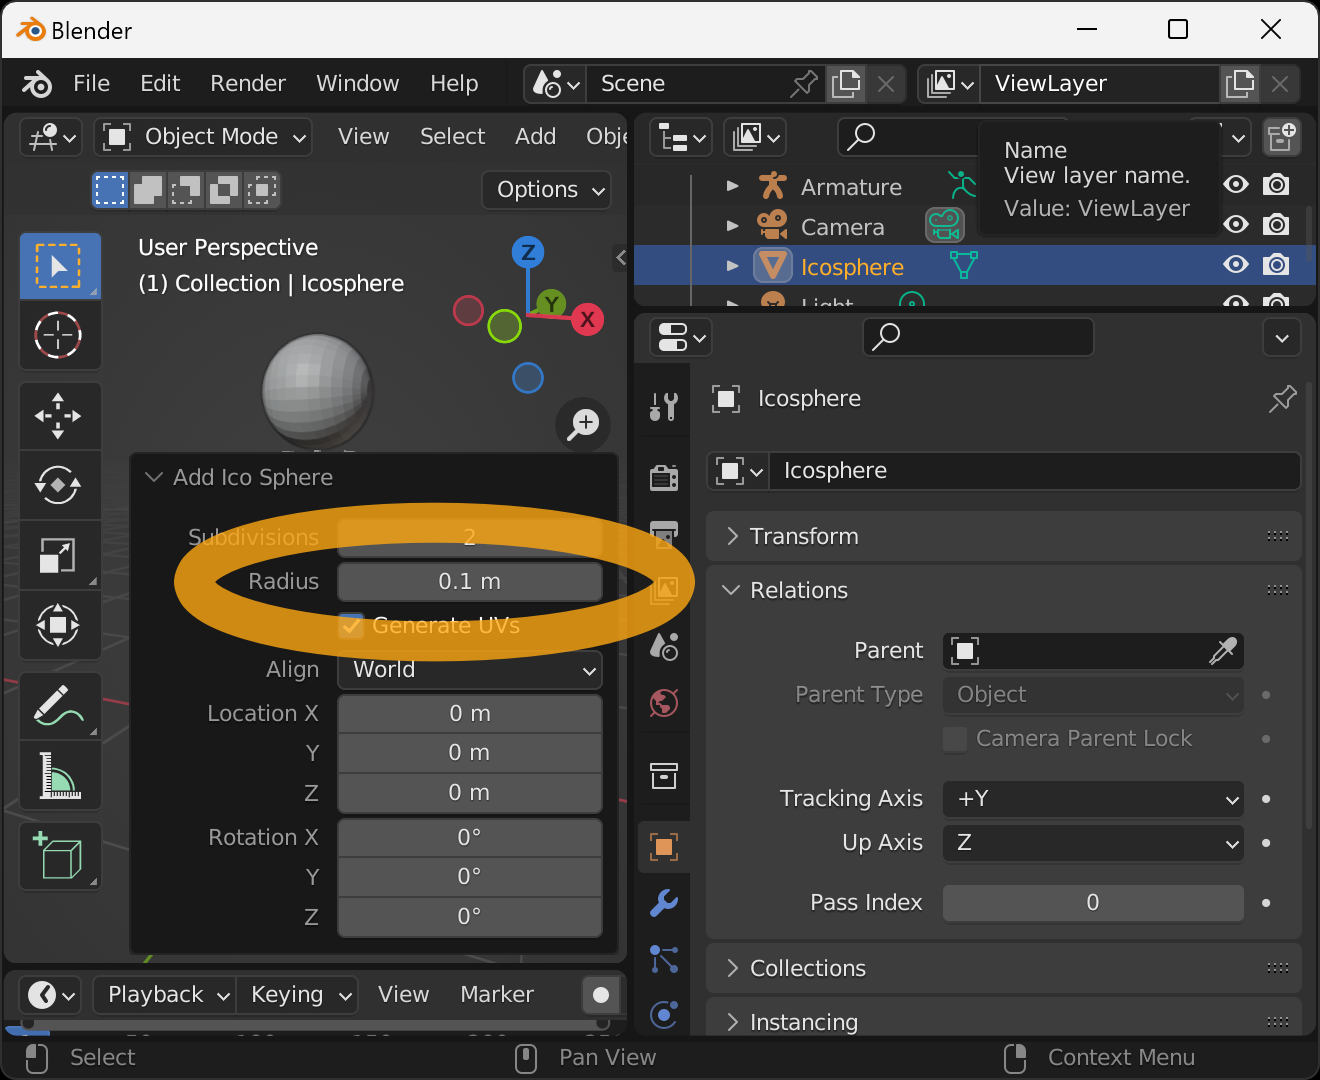Screen dimensions: 1320x1080
Task: Hide Icosphere using its eye icon
Action: 1236,264
